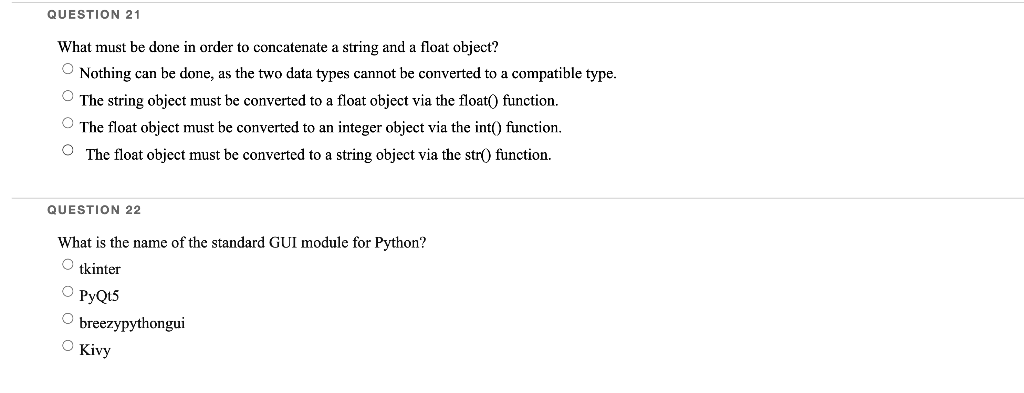Click the 'Nothing can be done' answer text

coord(348,74)
